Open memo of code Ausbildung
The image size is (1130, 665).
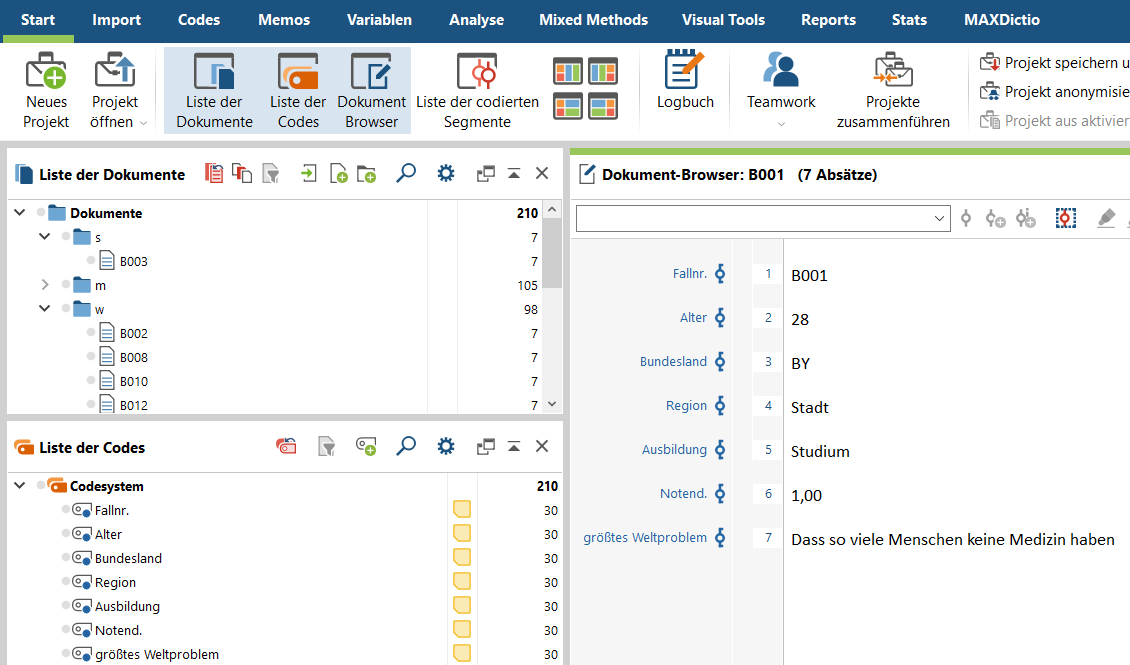coord(462,605)
